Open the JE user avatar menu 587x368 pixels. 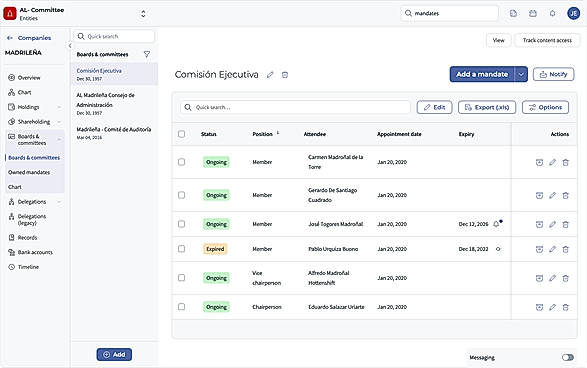coord(573,13)
